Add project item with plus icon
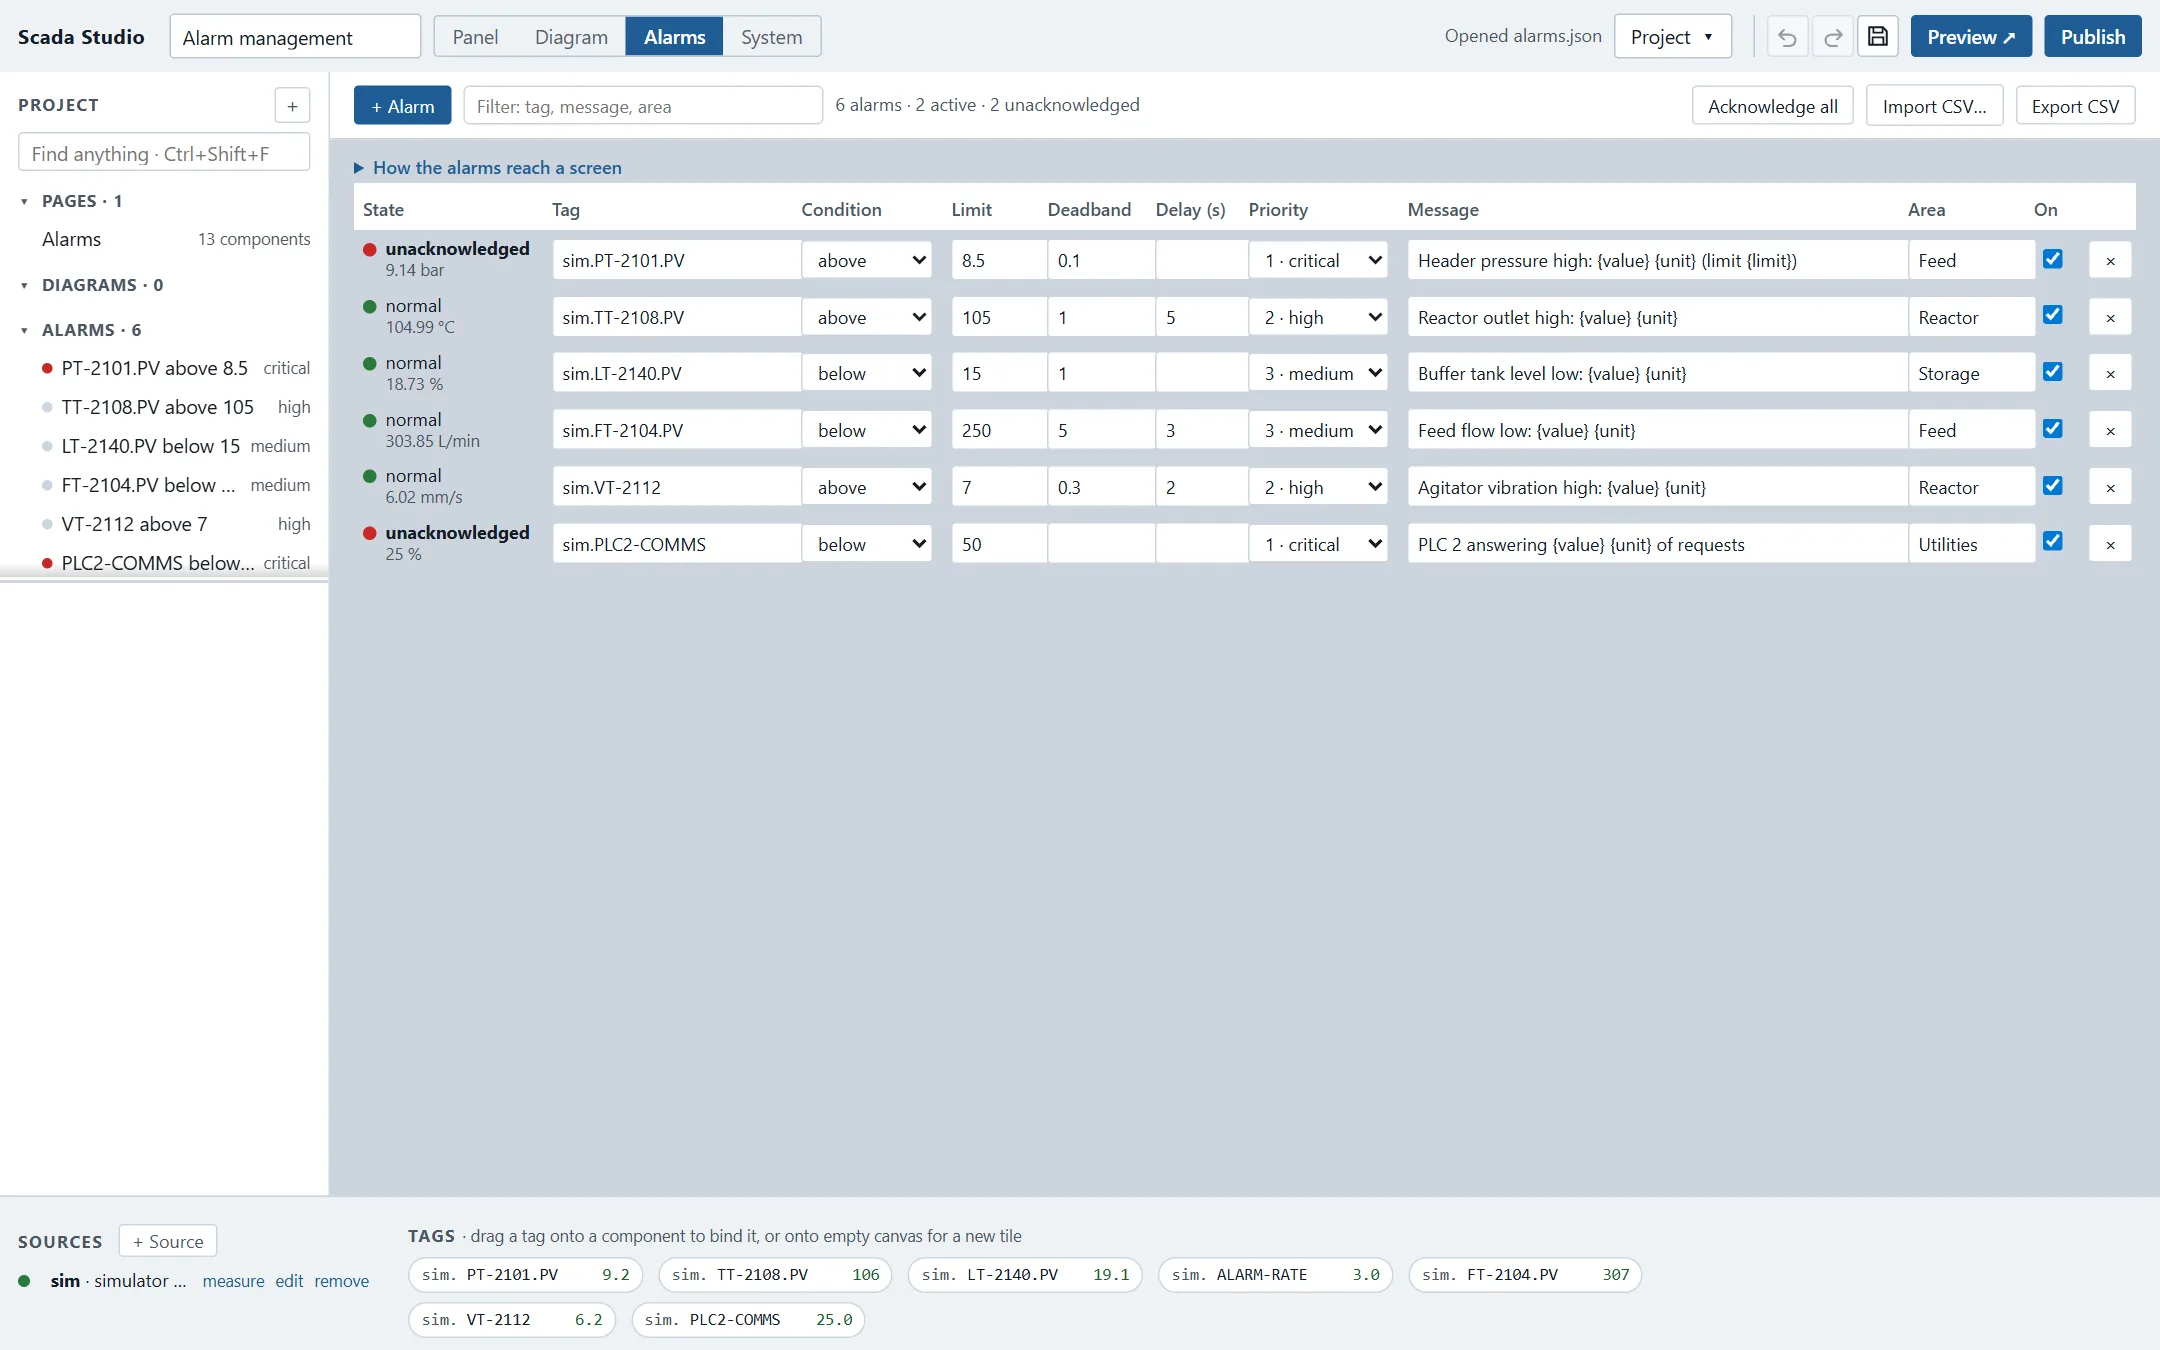2160x1350 pixels. pos(292,105)
